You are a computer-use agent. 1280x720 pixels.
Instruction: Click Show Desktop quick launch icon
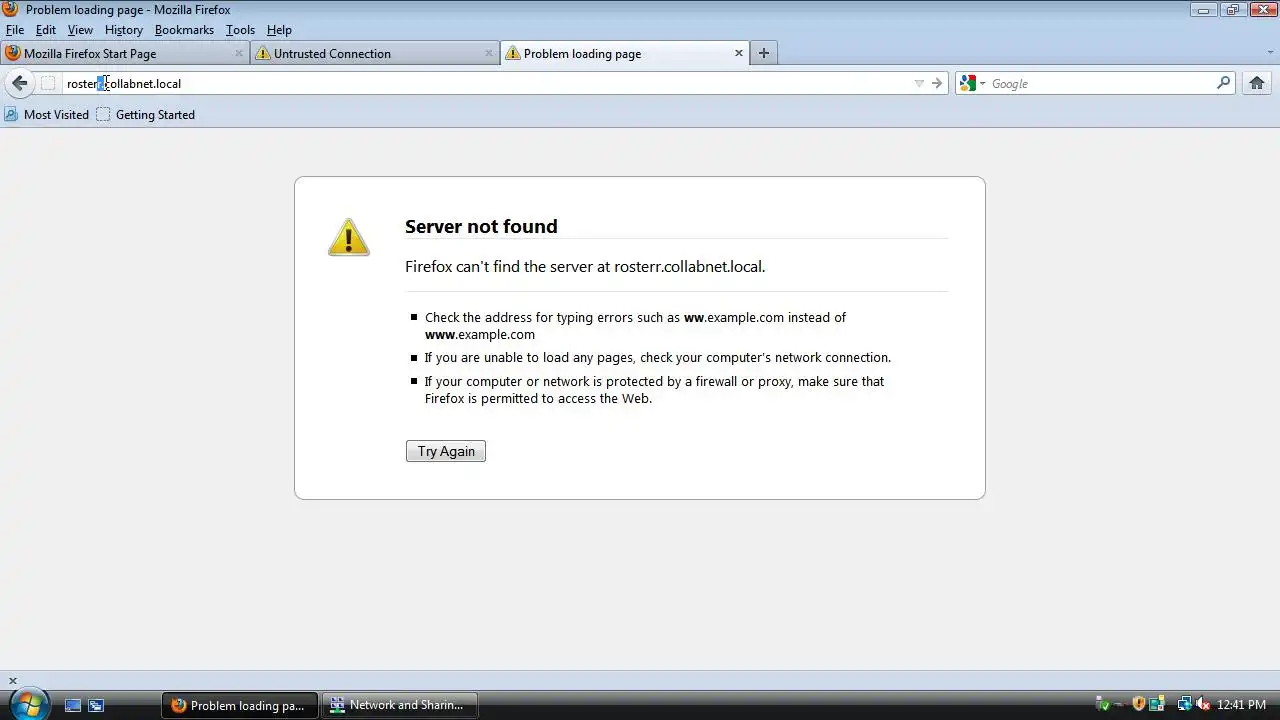tap(73, 705)
